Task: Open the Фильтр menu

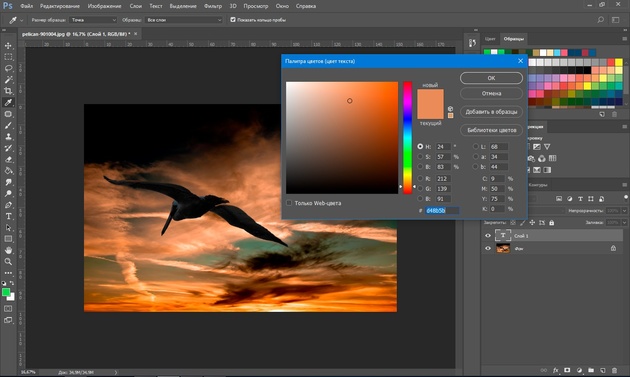Action: [x=213, y=6]
